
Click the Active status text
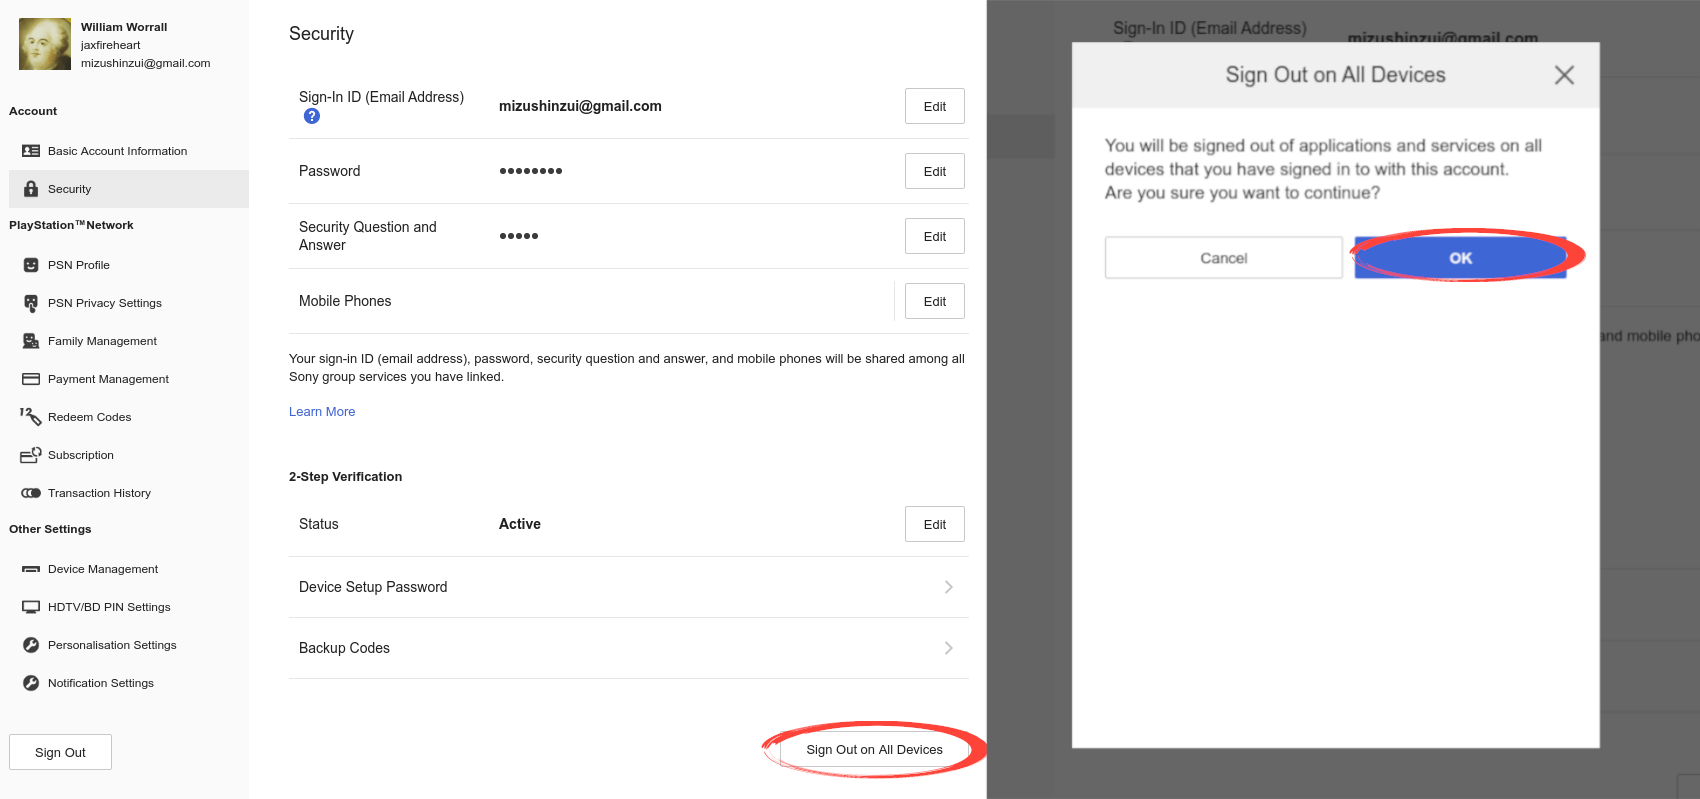(x=520, y=524)
